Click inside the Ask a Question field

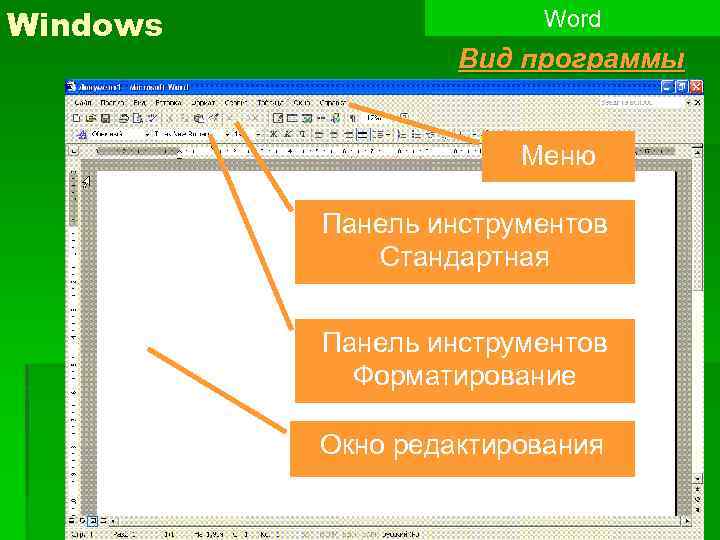click(641, 102)
